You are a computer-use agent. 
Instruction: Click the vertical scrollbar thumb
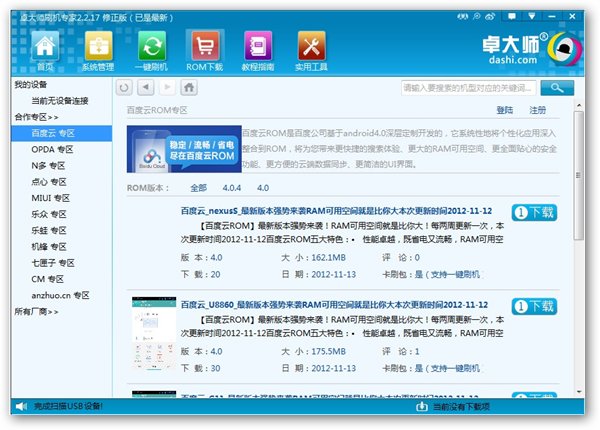point(579,176)
